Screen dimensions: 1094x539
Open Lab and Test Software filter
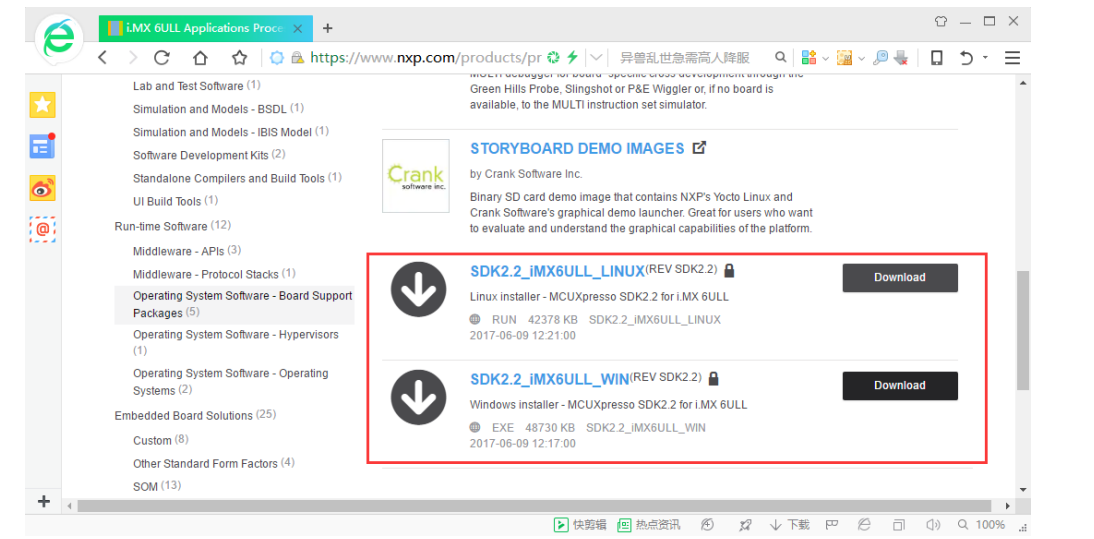(197, 86)
